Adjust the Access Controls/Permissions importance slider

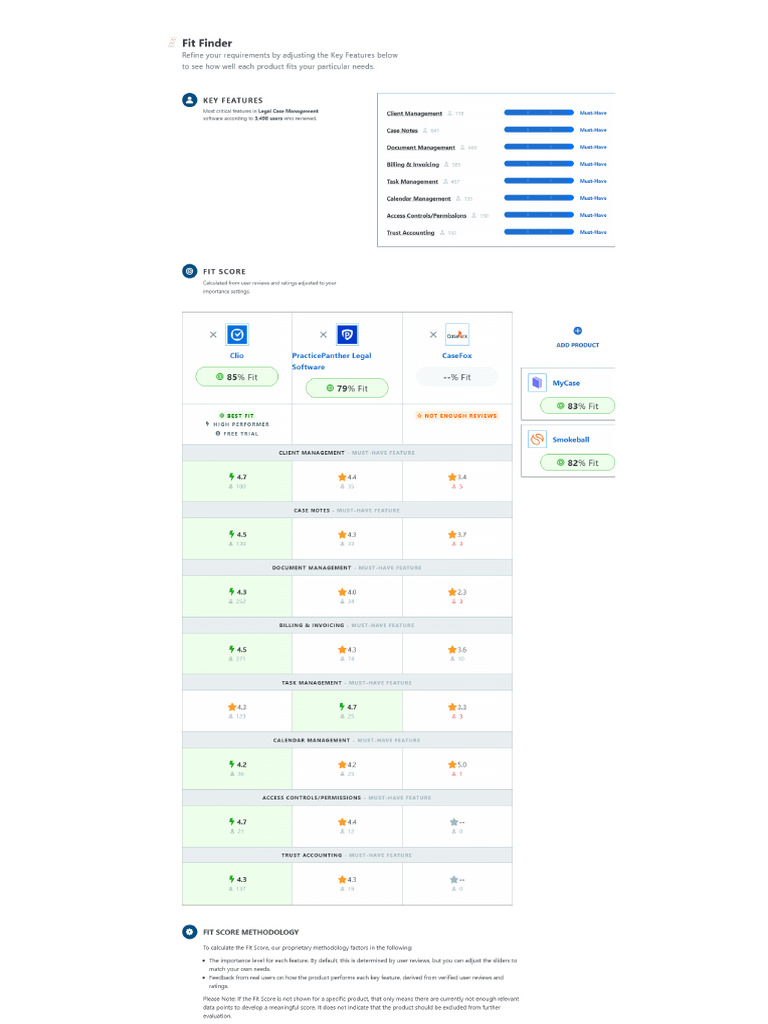pyautogui.click(x=539, y=215)
